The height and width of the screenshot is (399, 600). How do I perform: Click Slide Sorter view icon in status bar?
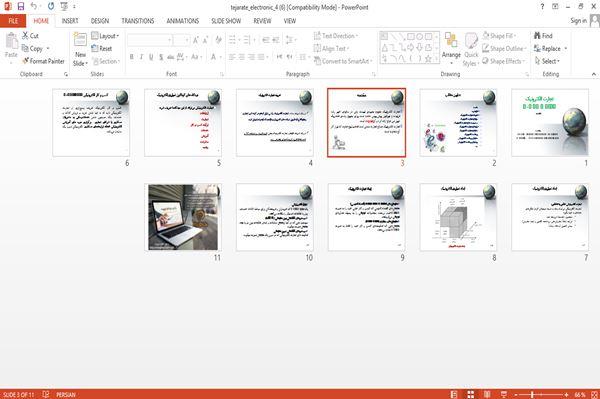470,394
